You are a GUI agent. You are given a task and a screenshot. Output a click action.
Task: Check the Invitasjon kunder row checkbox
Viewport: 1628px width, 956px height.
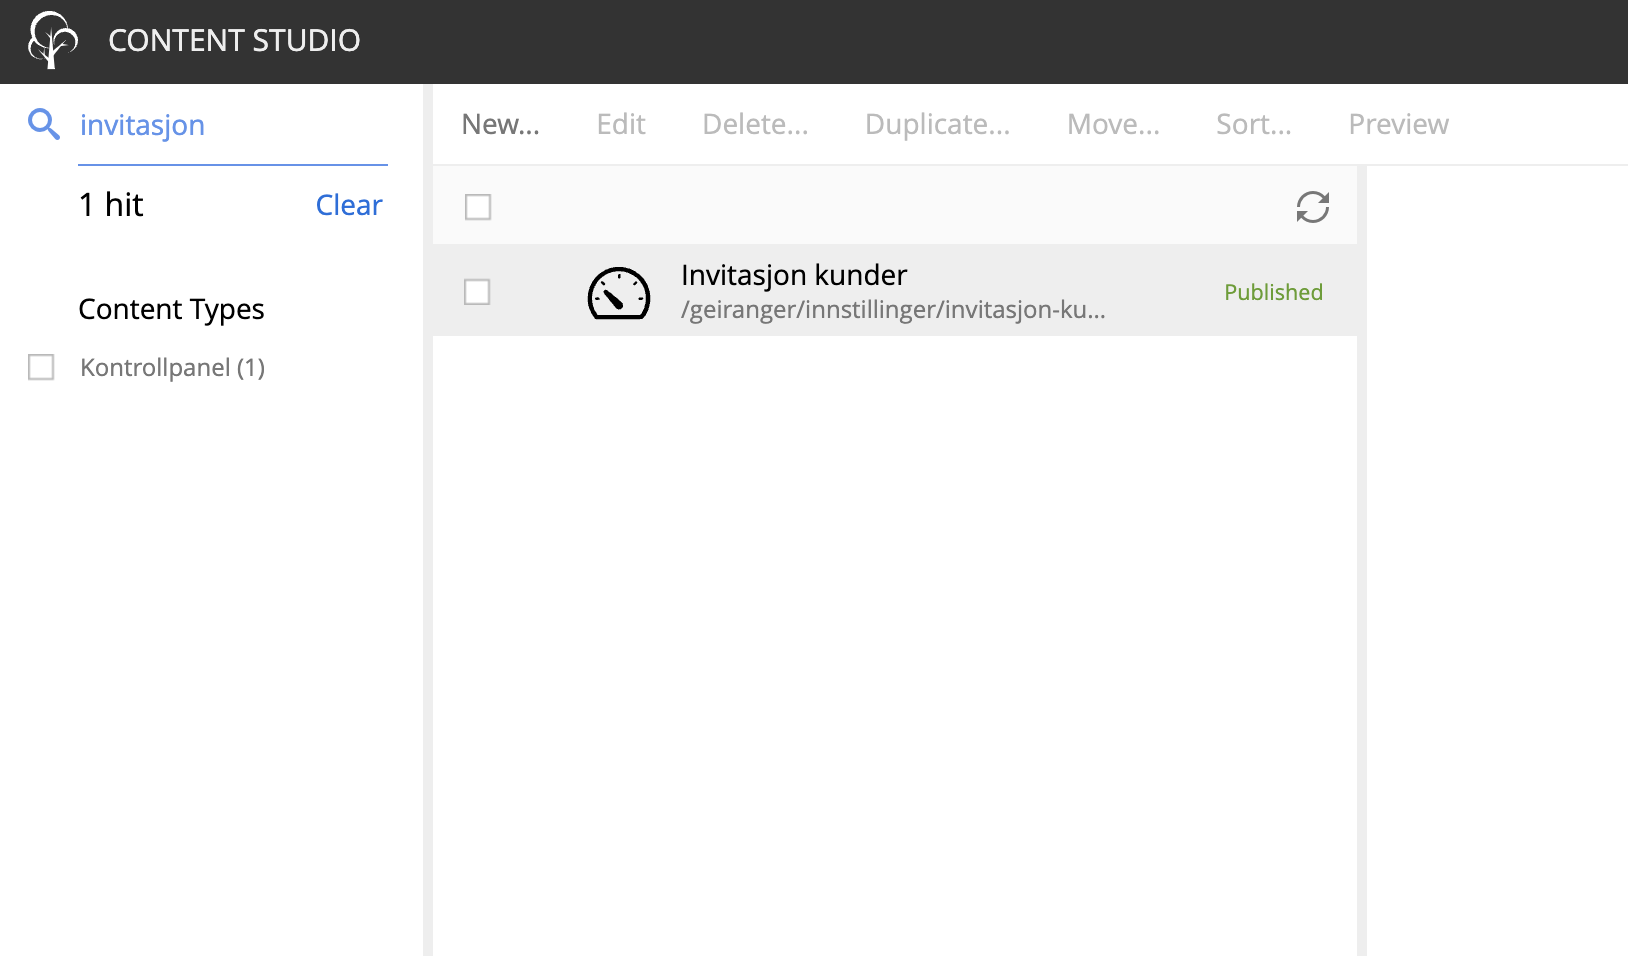tap(477, 292)
